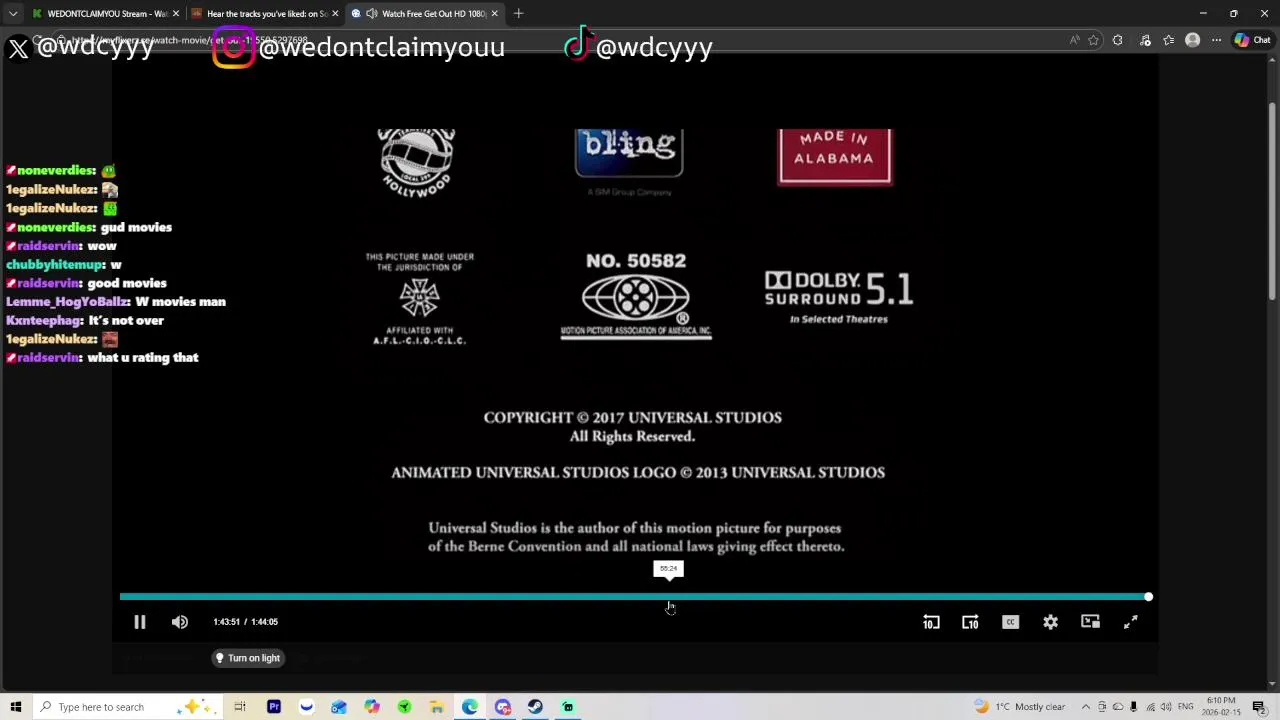Image resolution: width=1280 pixels, height=720 pixels.
Task: Pause the movie playback
Action: tap(140, 622)
